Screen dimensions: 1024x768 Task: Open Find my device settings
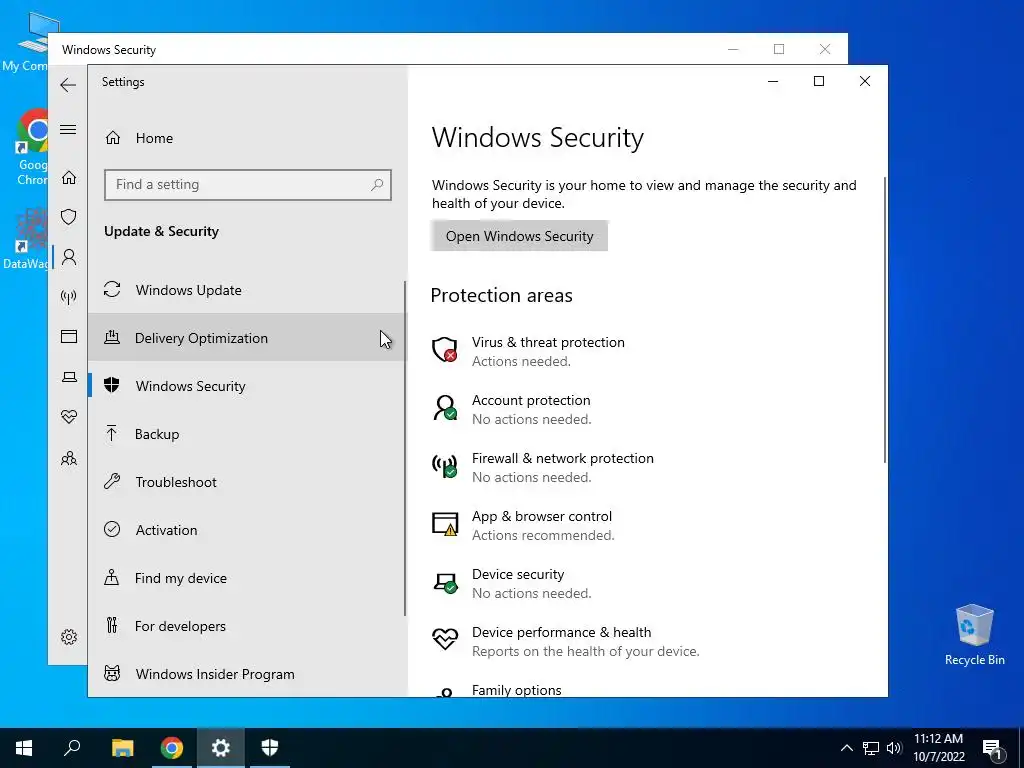tap(246, 578)
